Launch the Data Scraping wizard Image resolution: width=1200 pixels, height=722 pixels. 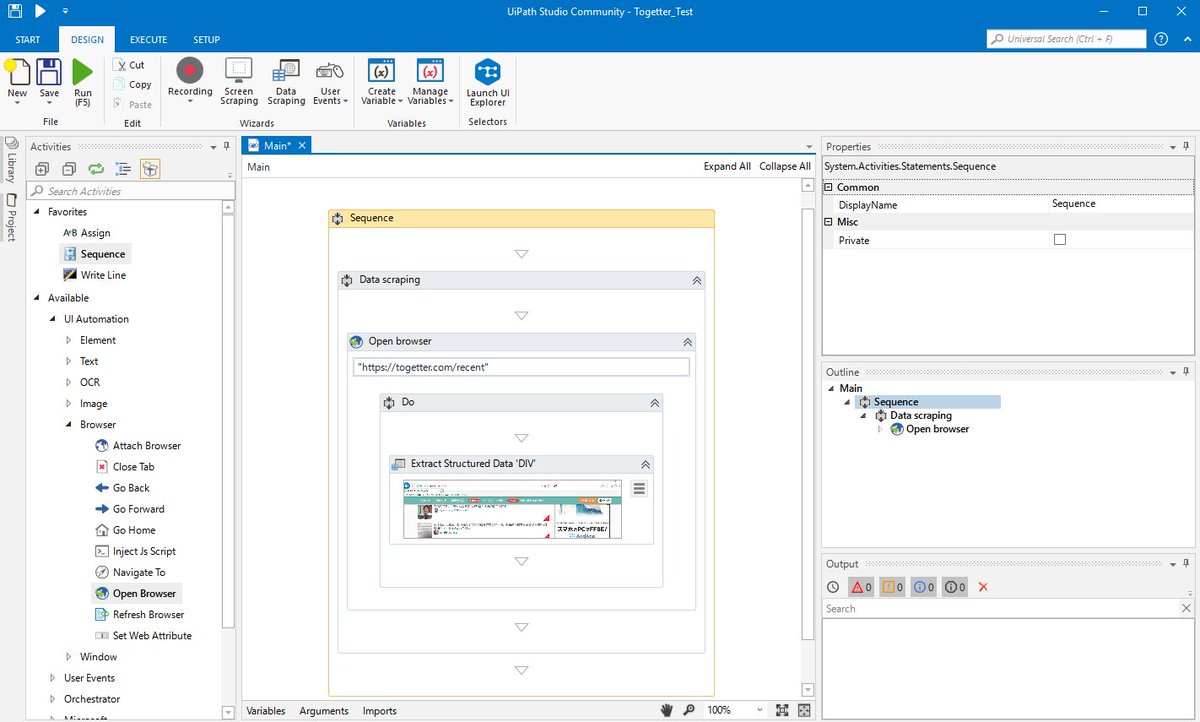[x=286, y=81]
